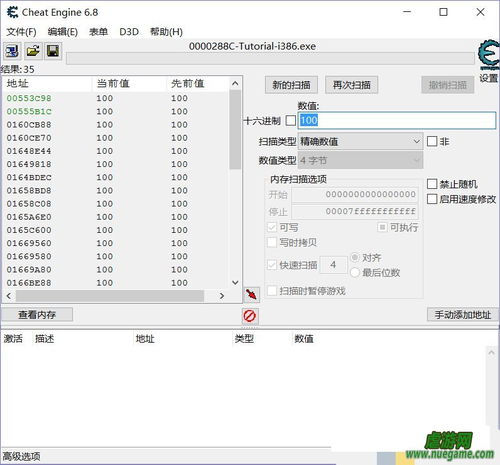The width and height of the screenshot is (500, 465).
Task: Click the 再次扫描 button
Action: 351,85
